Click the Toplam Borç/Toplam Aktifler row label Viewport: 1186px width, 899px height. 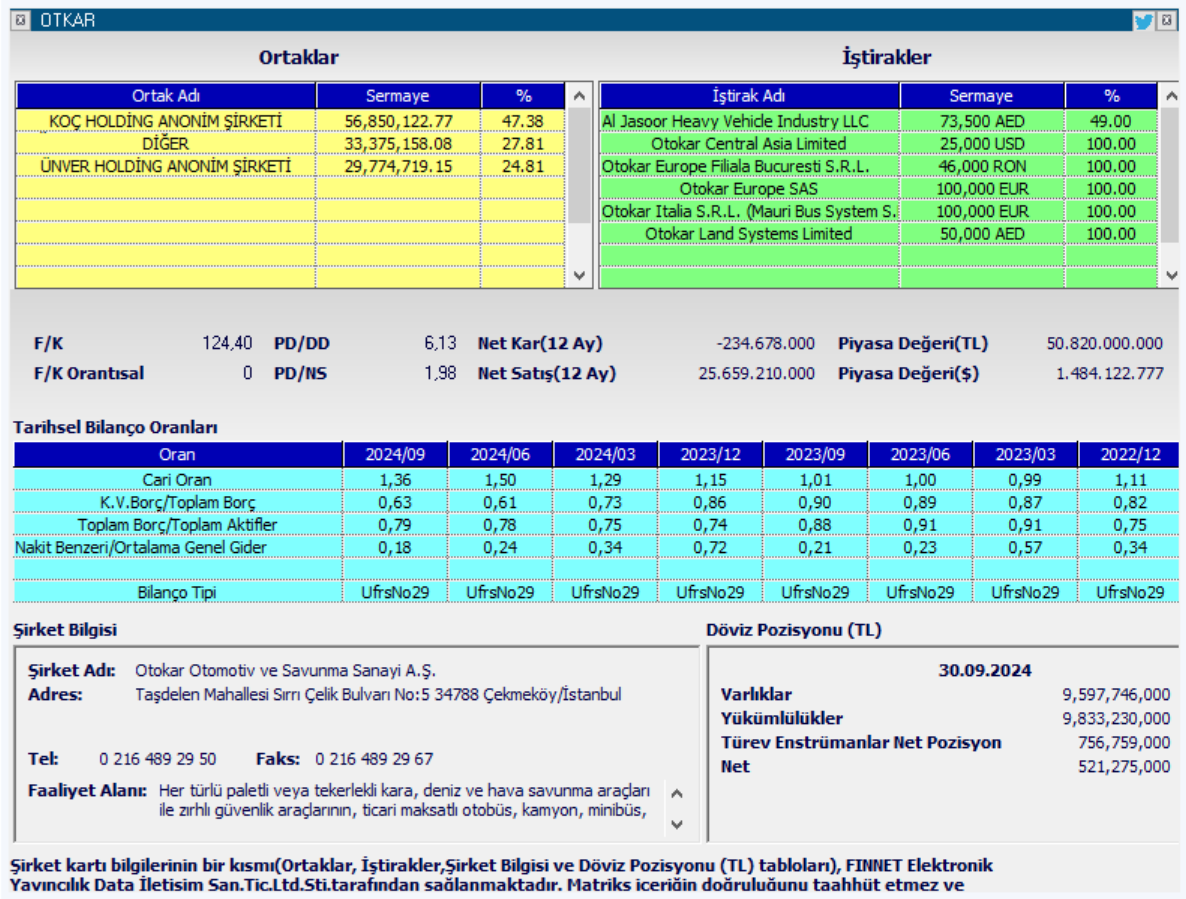[x=177, y=525]
